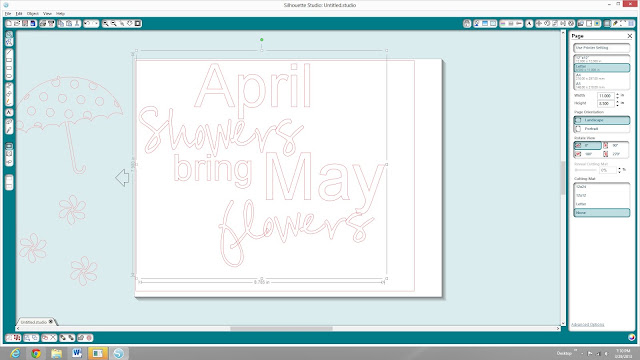Viewport: 640px width, 360px height.
Task: Select the 12x24 cutting mat option
Action: tap(602, 187)
